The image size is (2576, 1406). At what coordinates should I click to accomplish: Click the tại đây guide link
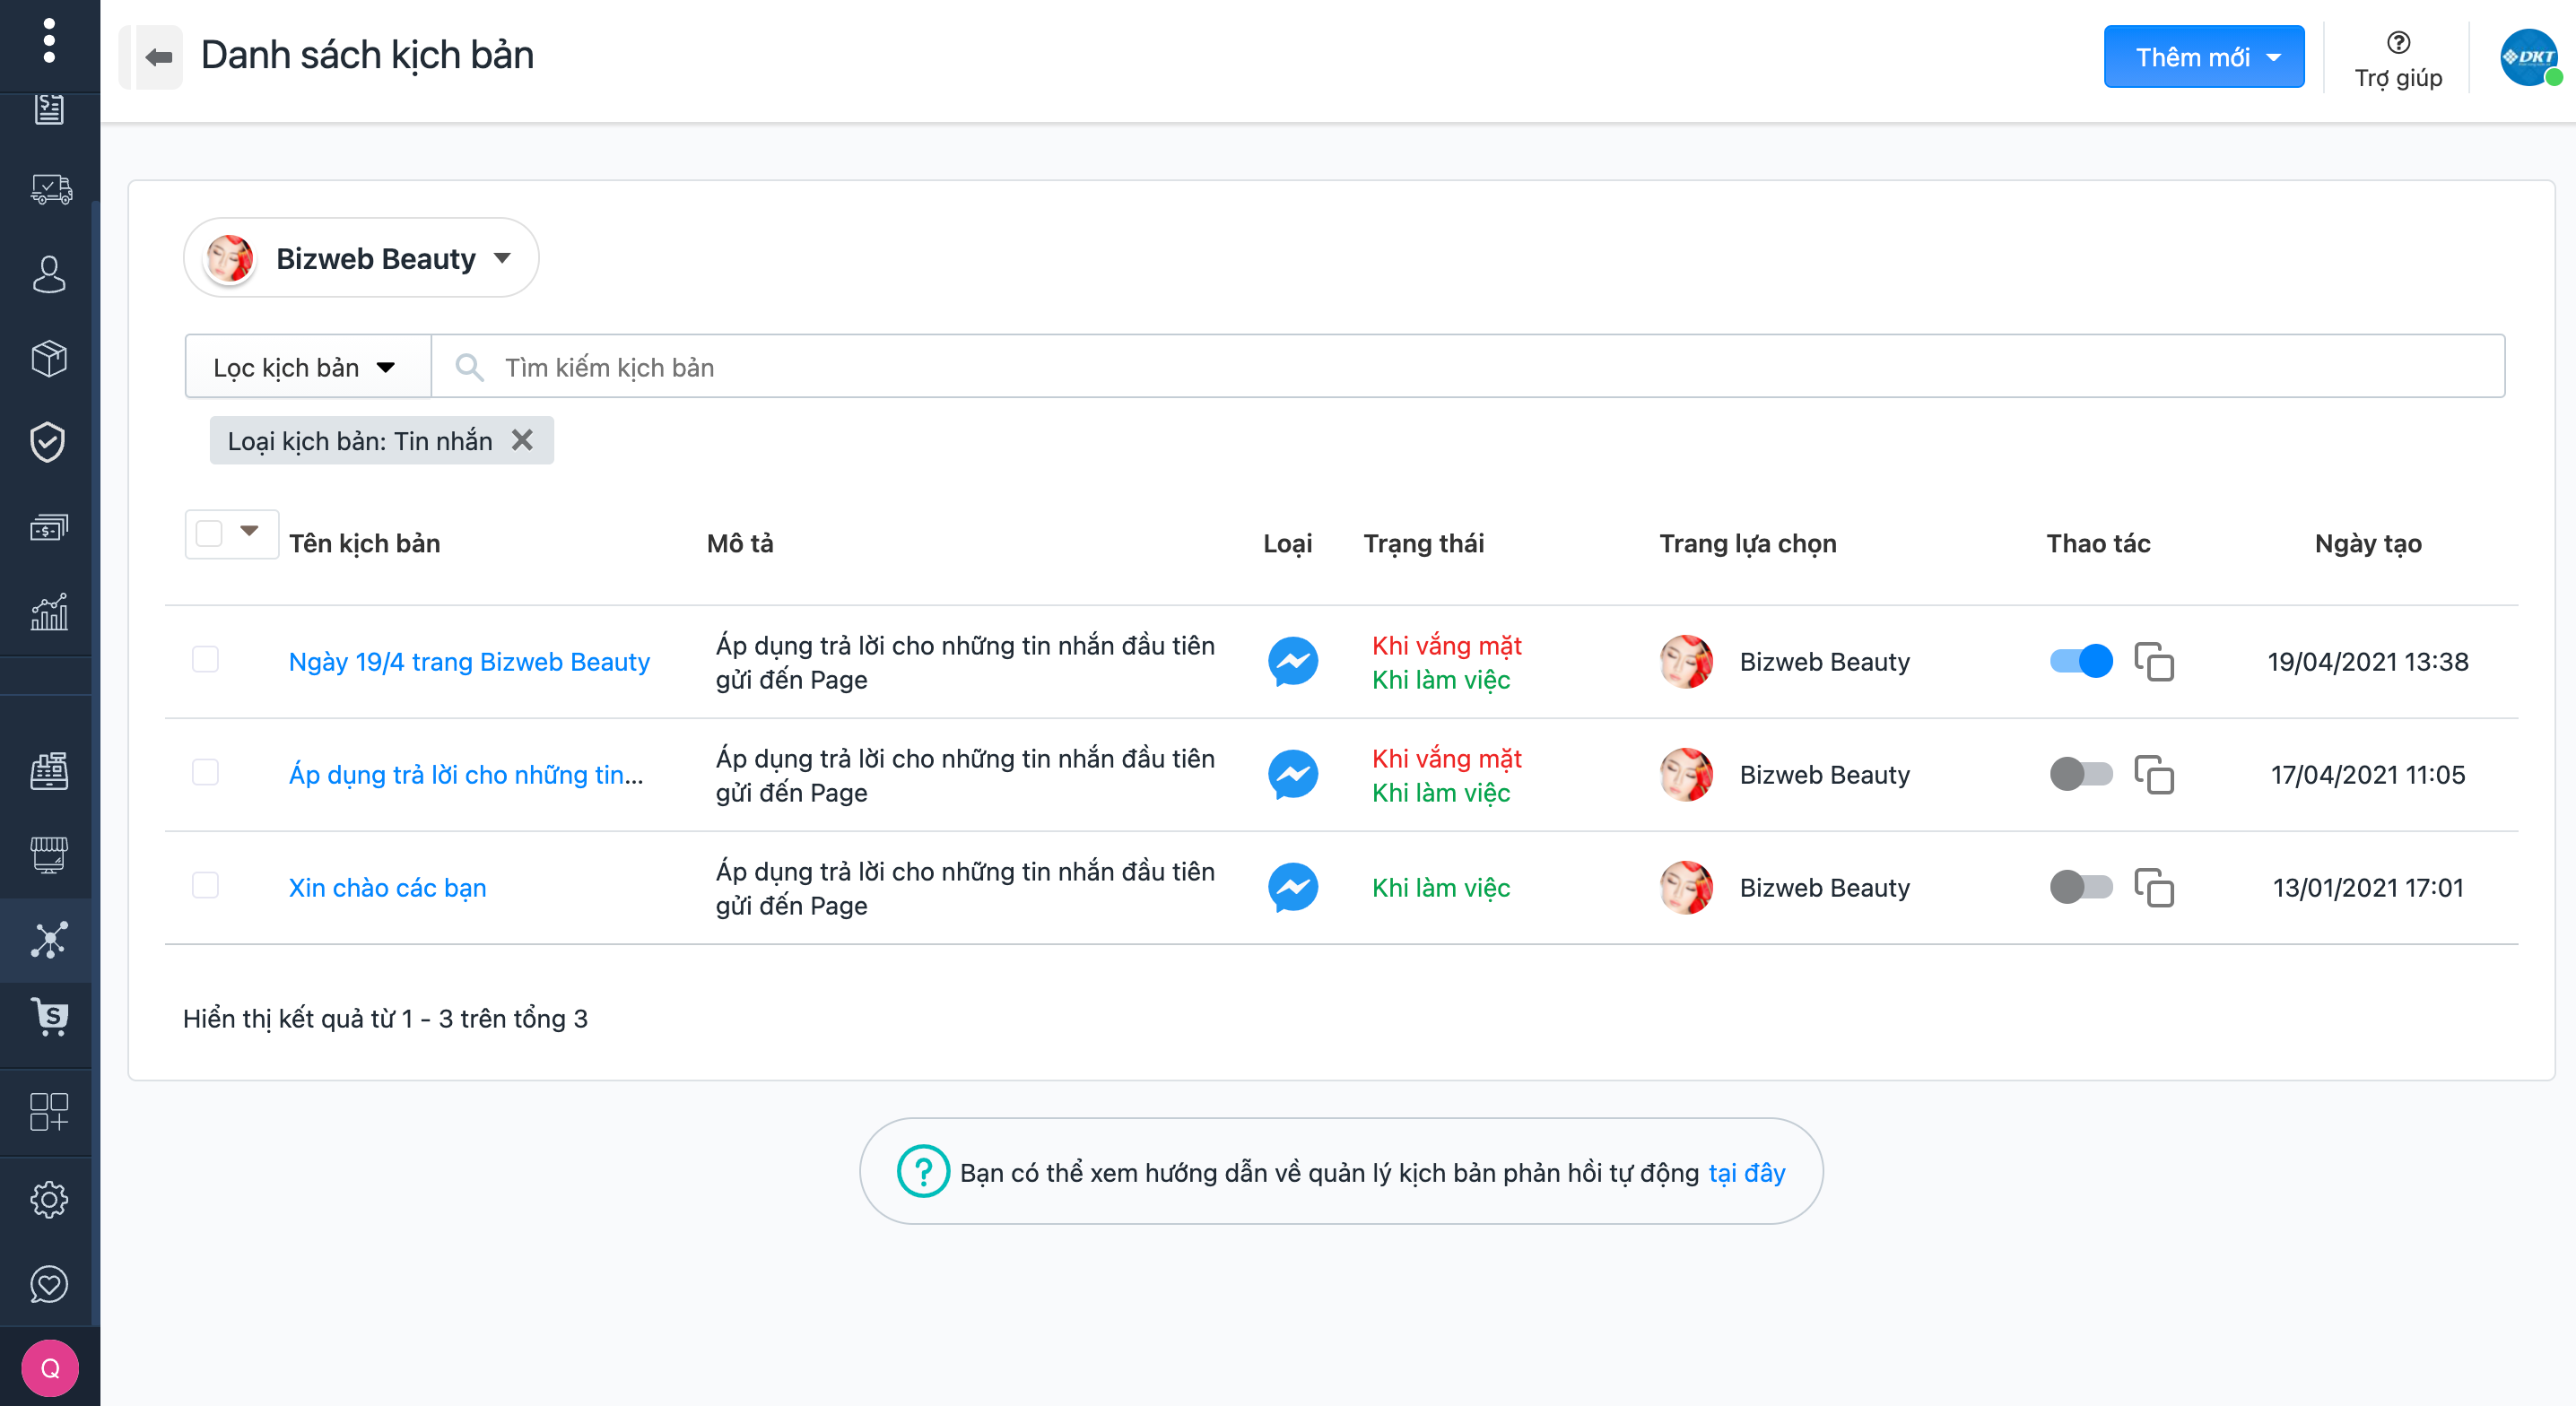click(1746, 1172)
